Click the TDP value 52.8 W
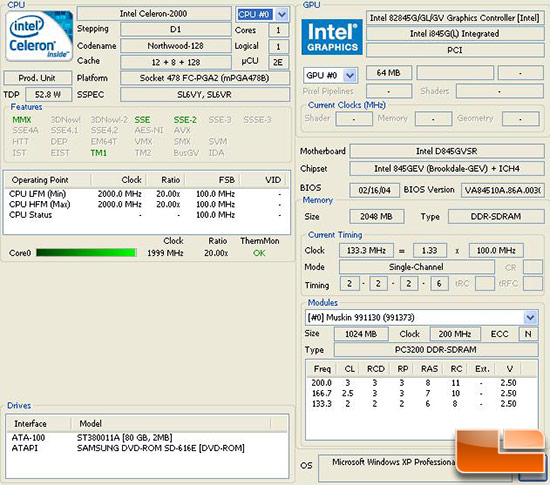This screenshot has width=550, height=485. coord(48,95)
